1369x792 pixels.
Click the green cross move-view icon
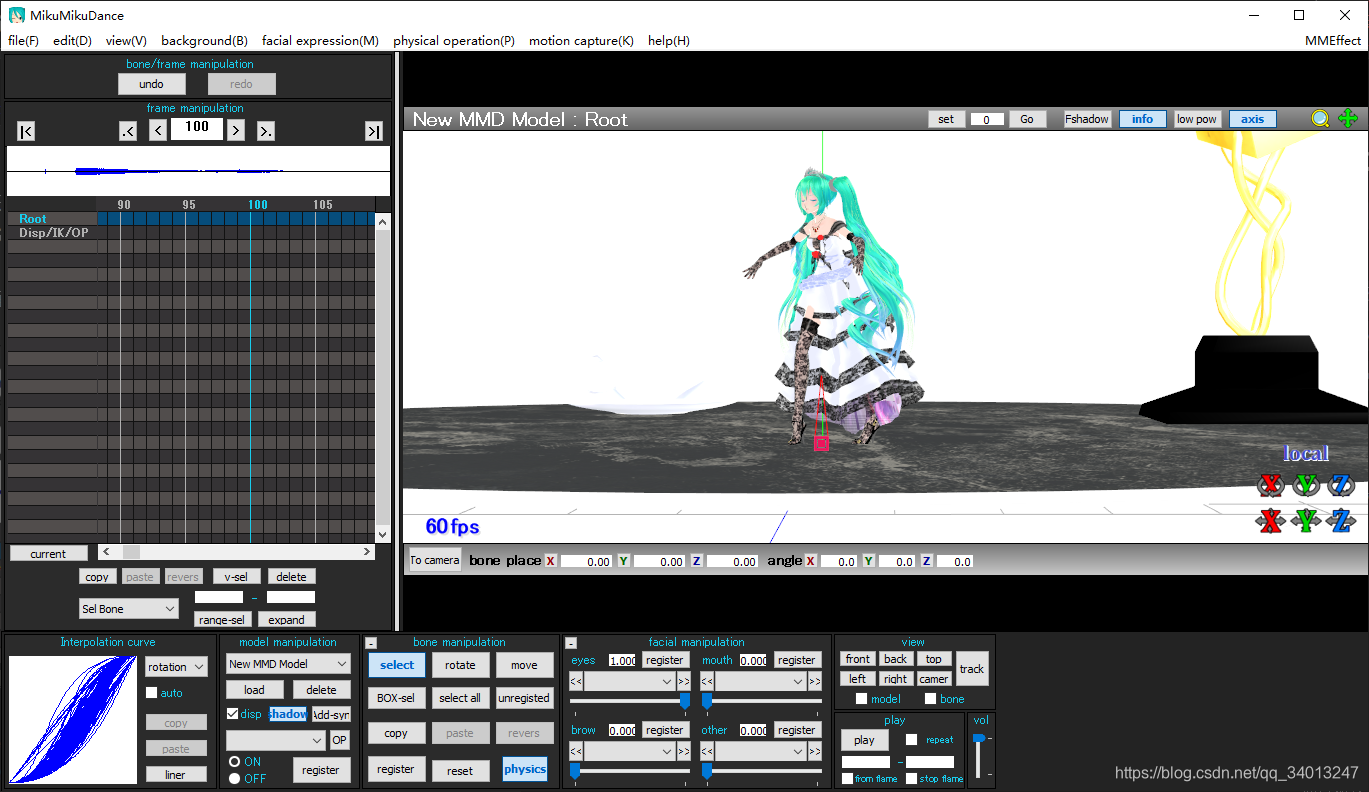(1348, 119)
